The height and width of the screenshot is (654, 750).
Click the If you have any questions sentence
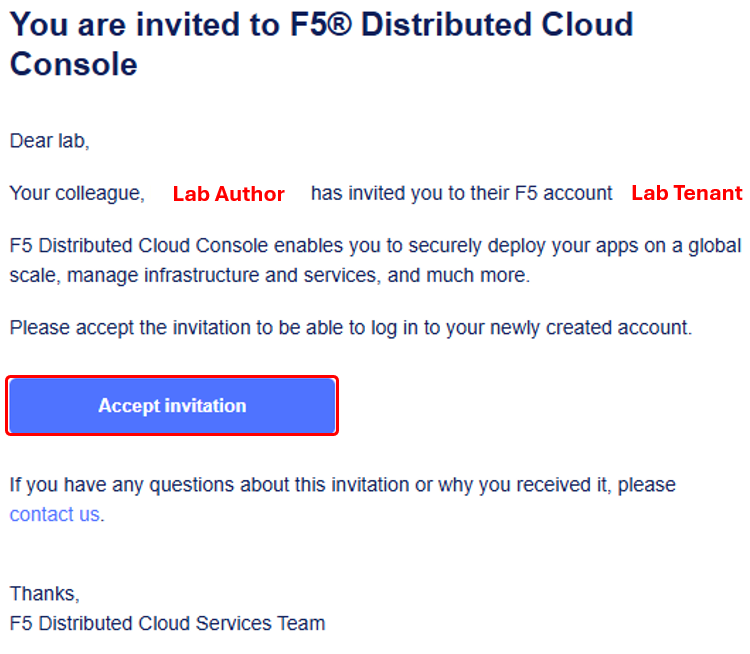(342, 485)
